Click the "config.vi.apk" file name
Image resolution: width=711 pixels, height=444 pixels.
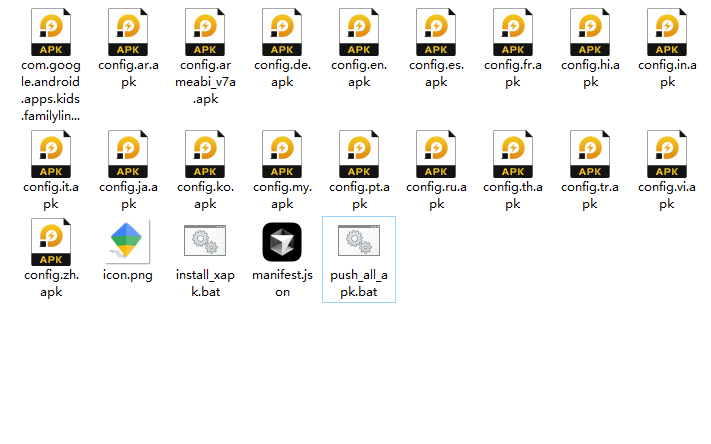pos(667,195)
